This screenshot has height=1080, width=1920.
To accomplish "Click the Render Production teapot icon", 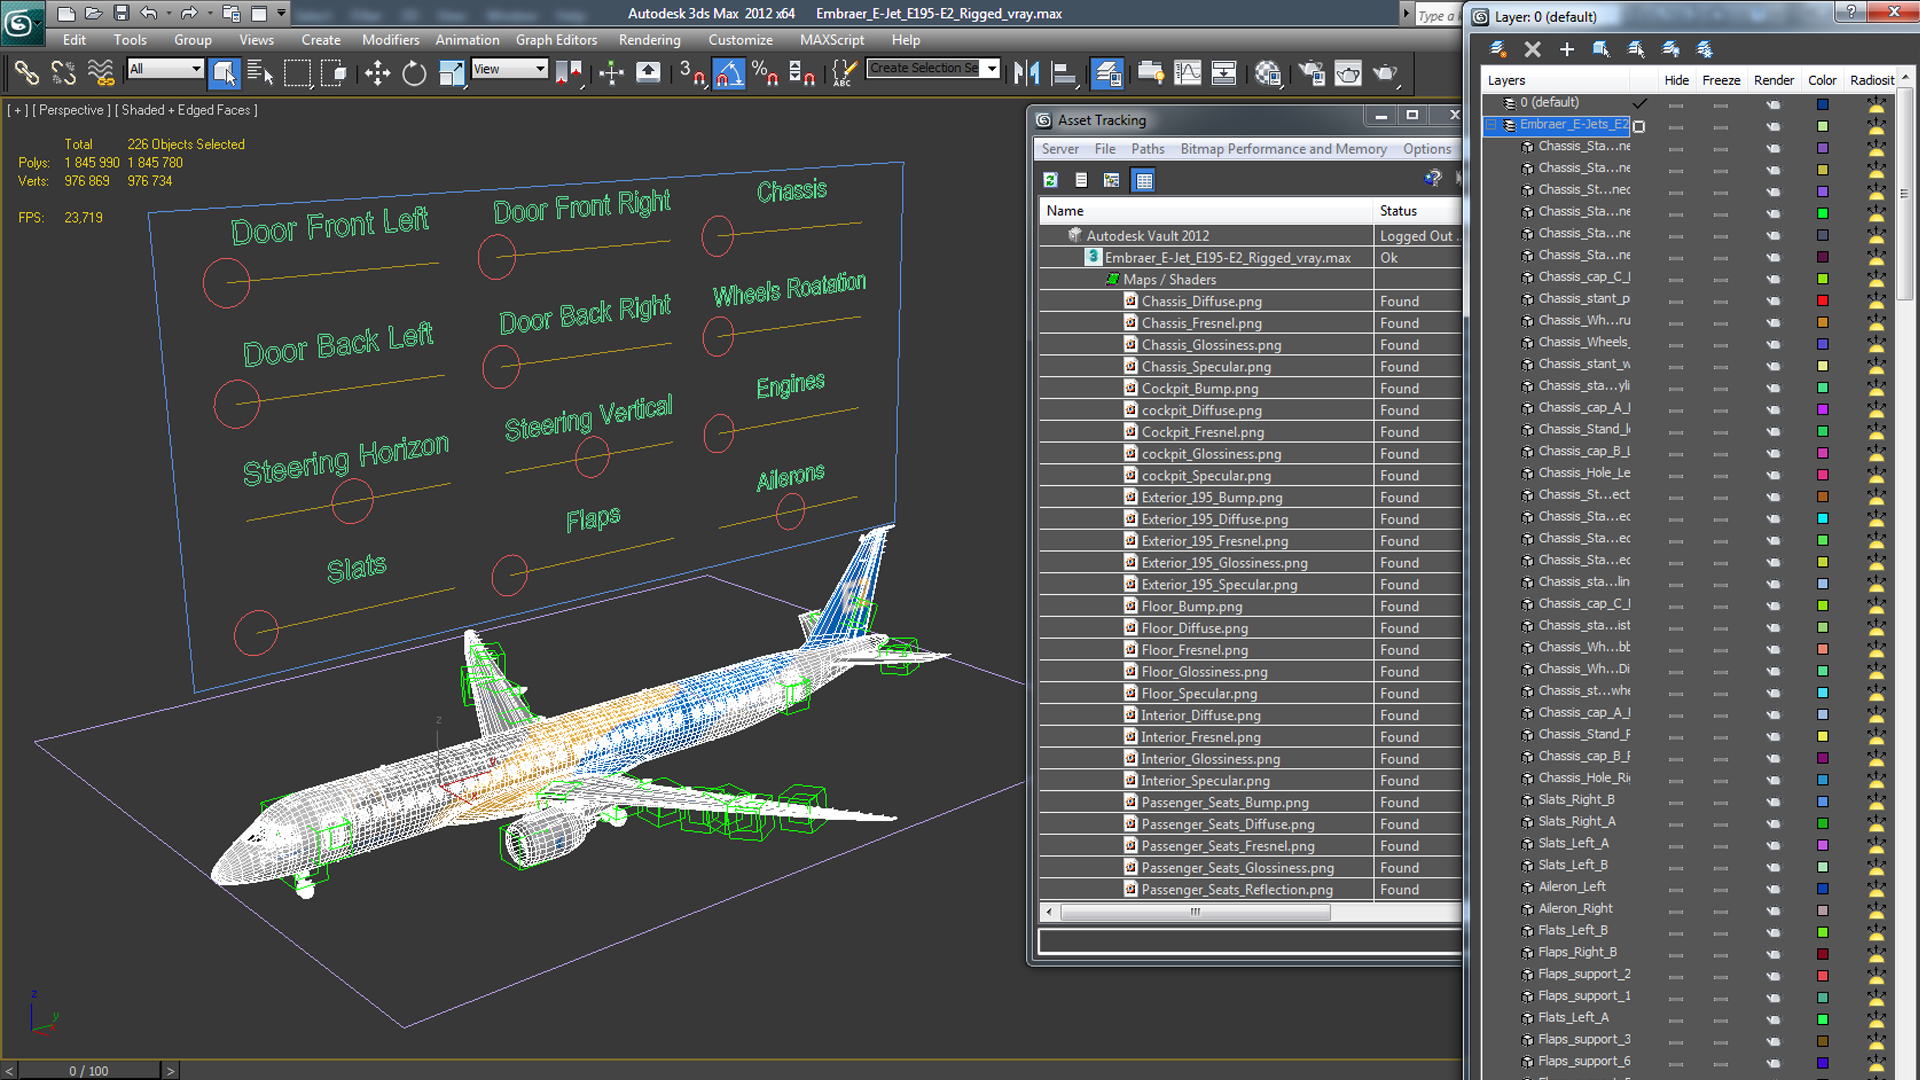I will pyautogui.click(x=1385, y=73).
